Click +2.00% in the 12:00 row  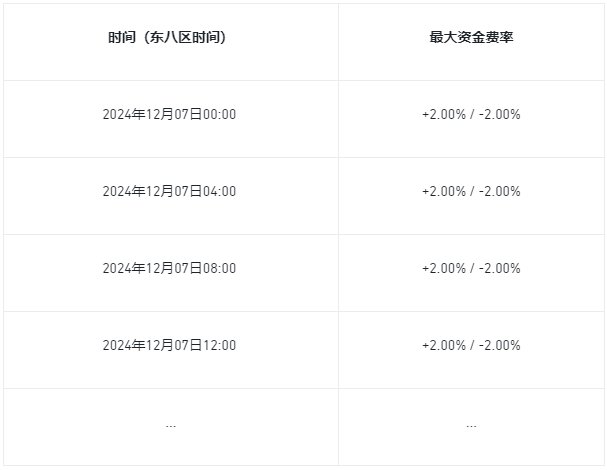443,345
